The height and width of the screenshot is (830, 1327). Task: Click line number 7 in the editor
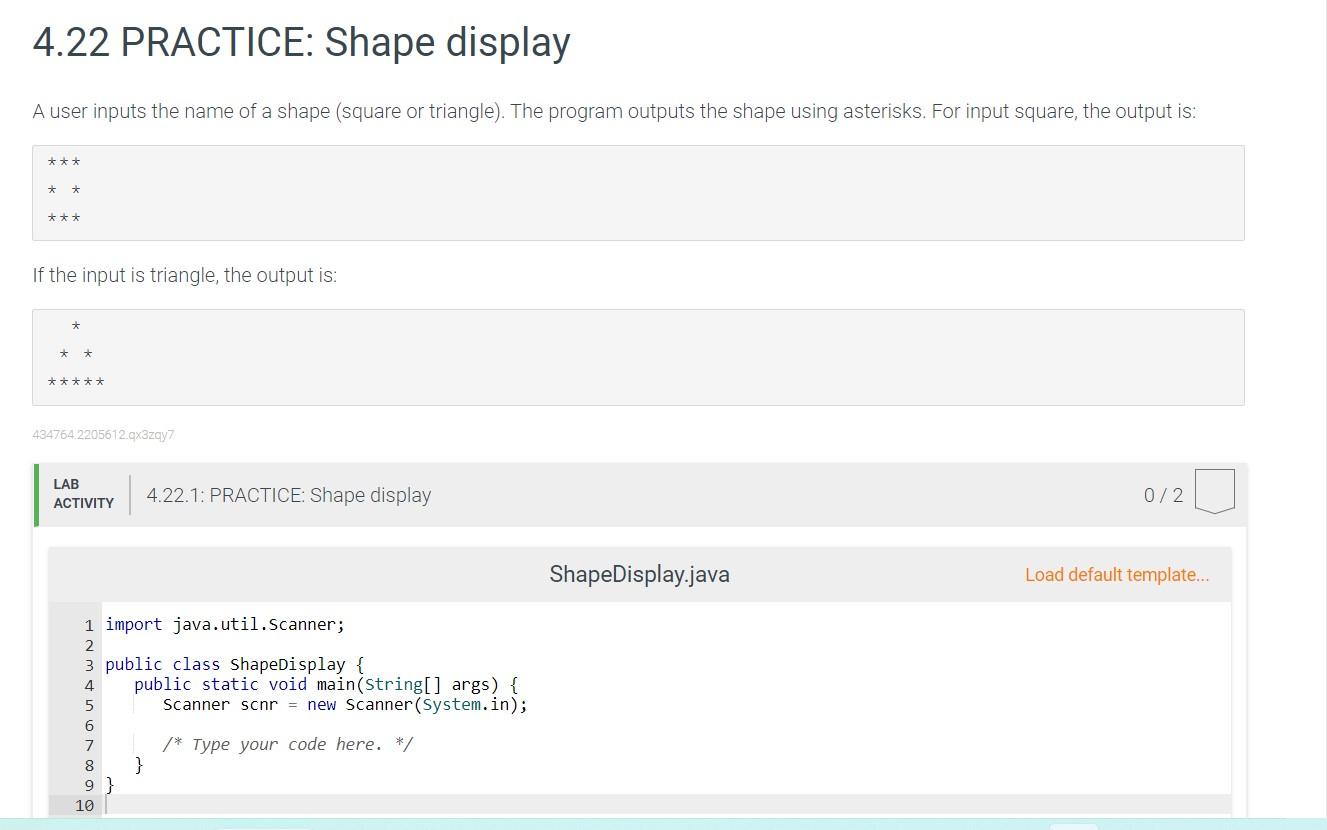[89, 744]
